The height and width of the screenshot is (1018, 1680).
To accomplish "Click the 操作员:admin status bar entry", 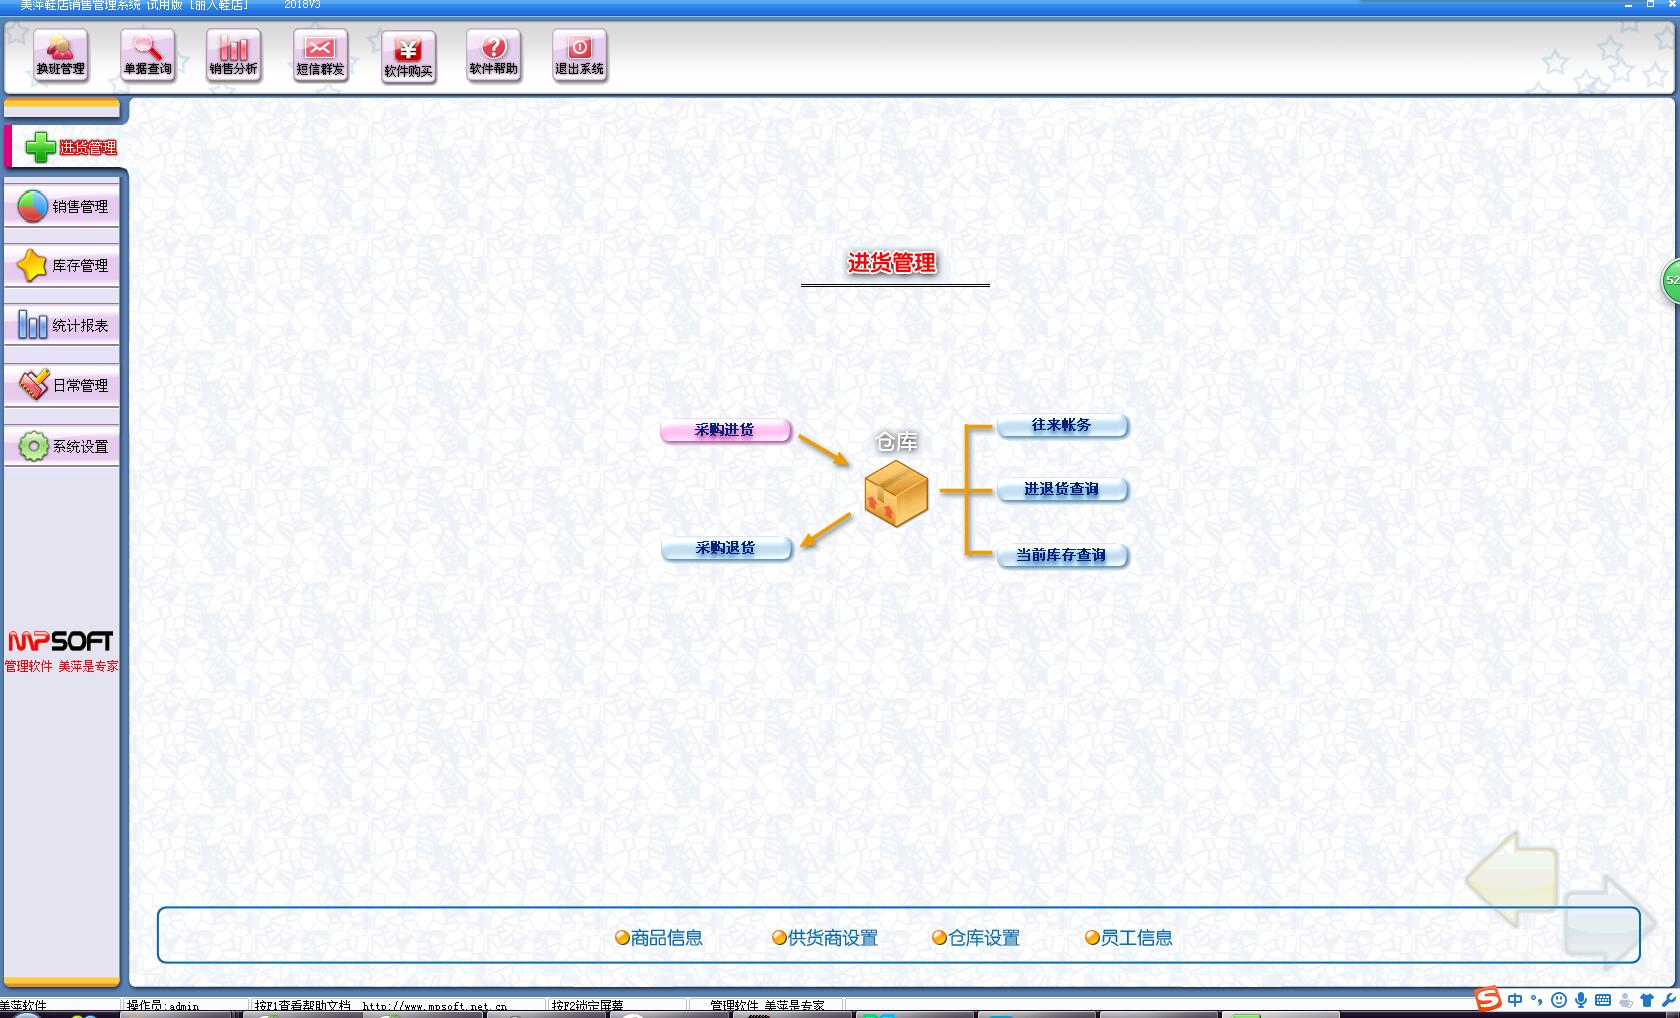I will pos(163,1006).
